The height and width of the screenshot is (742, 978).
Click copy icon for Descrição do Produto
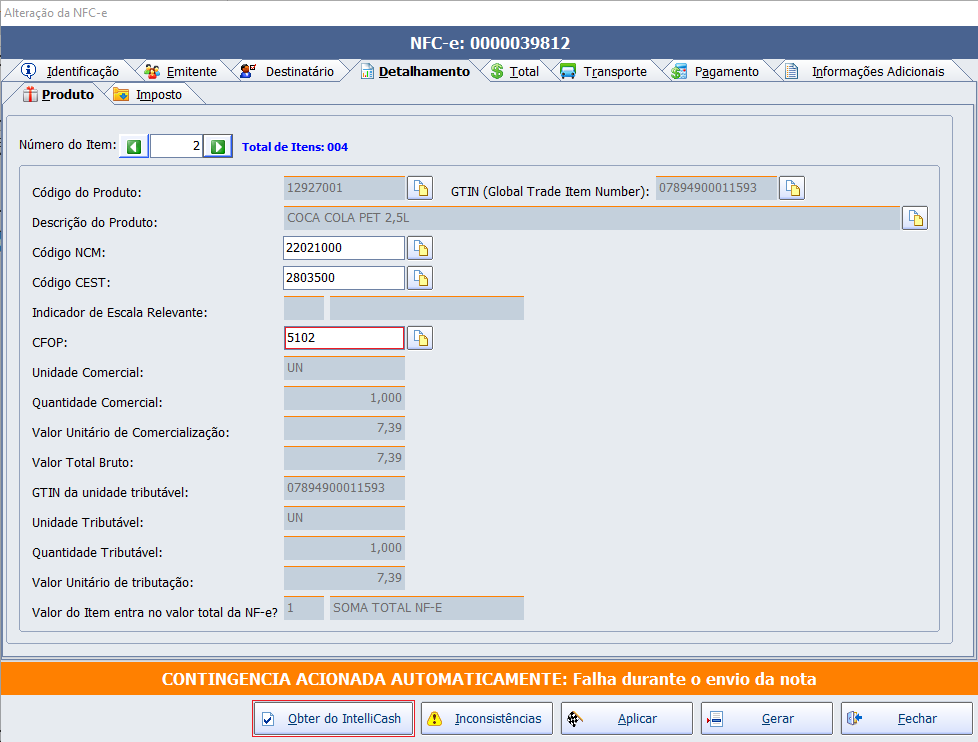[x=914, y=218]
